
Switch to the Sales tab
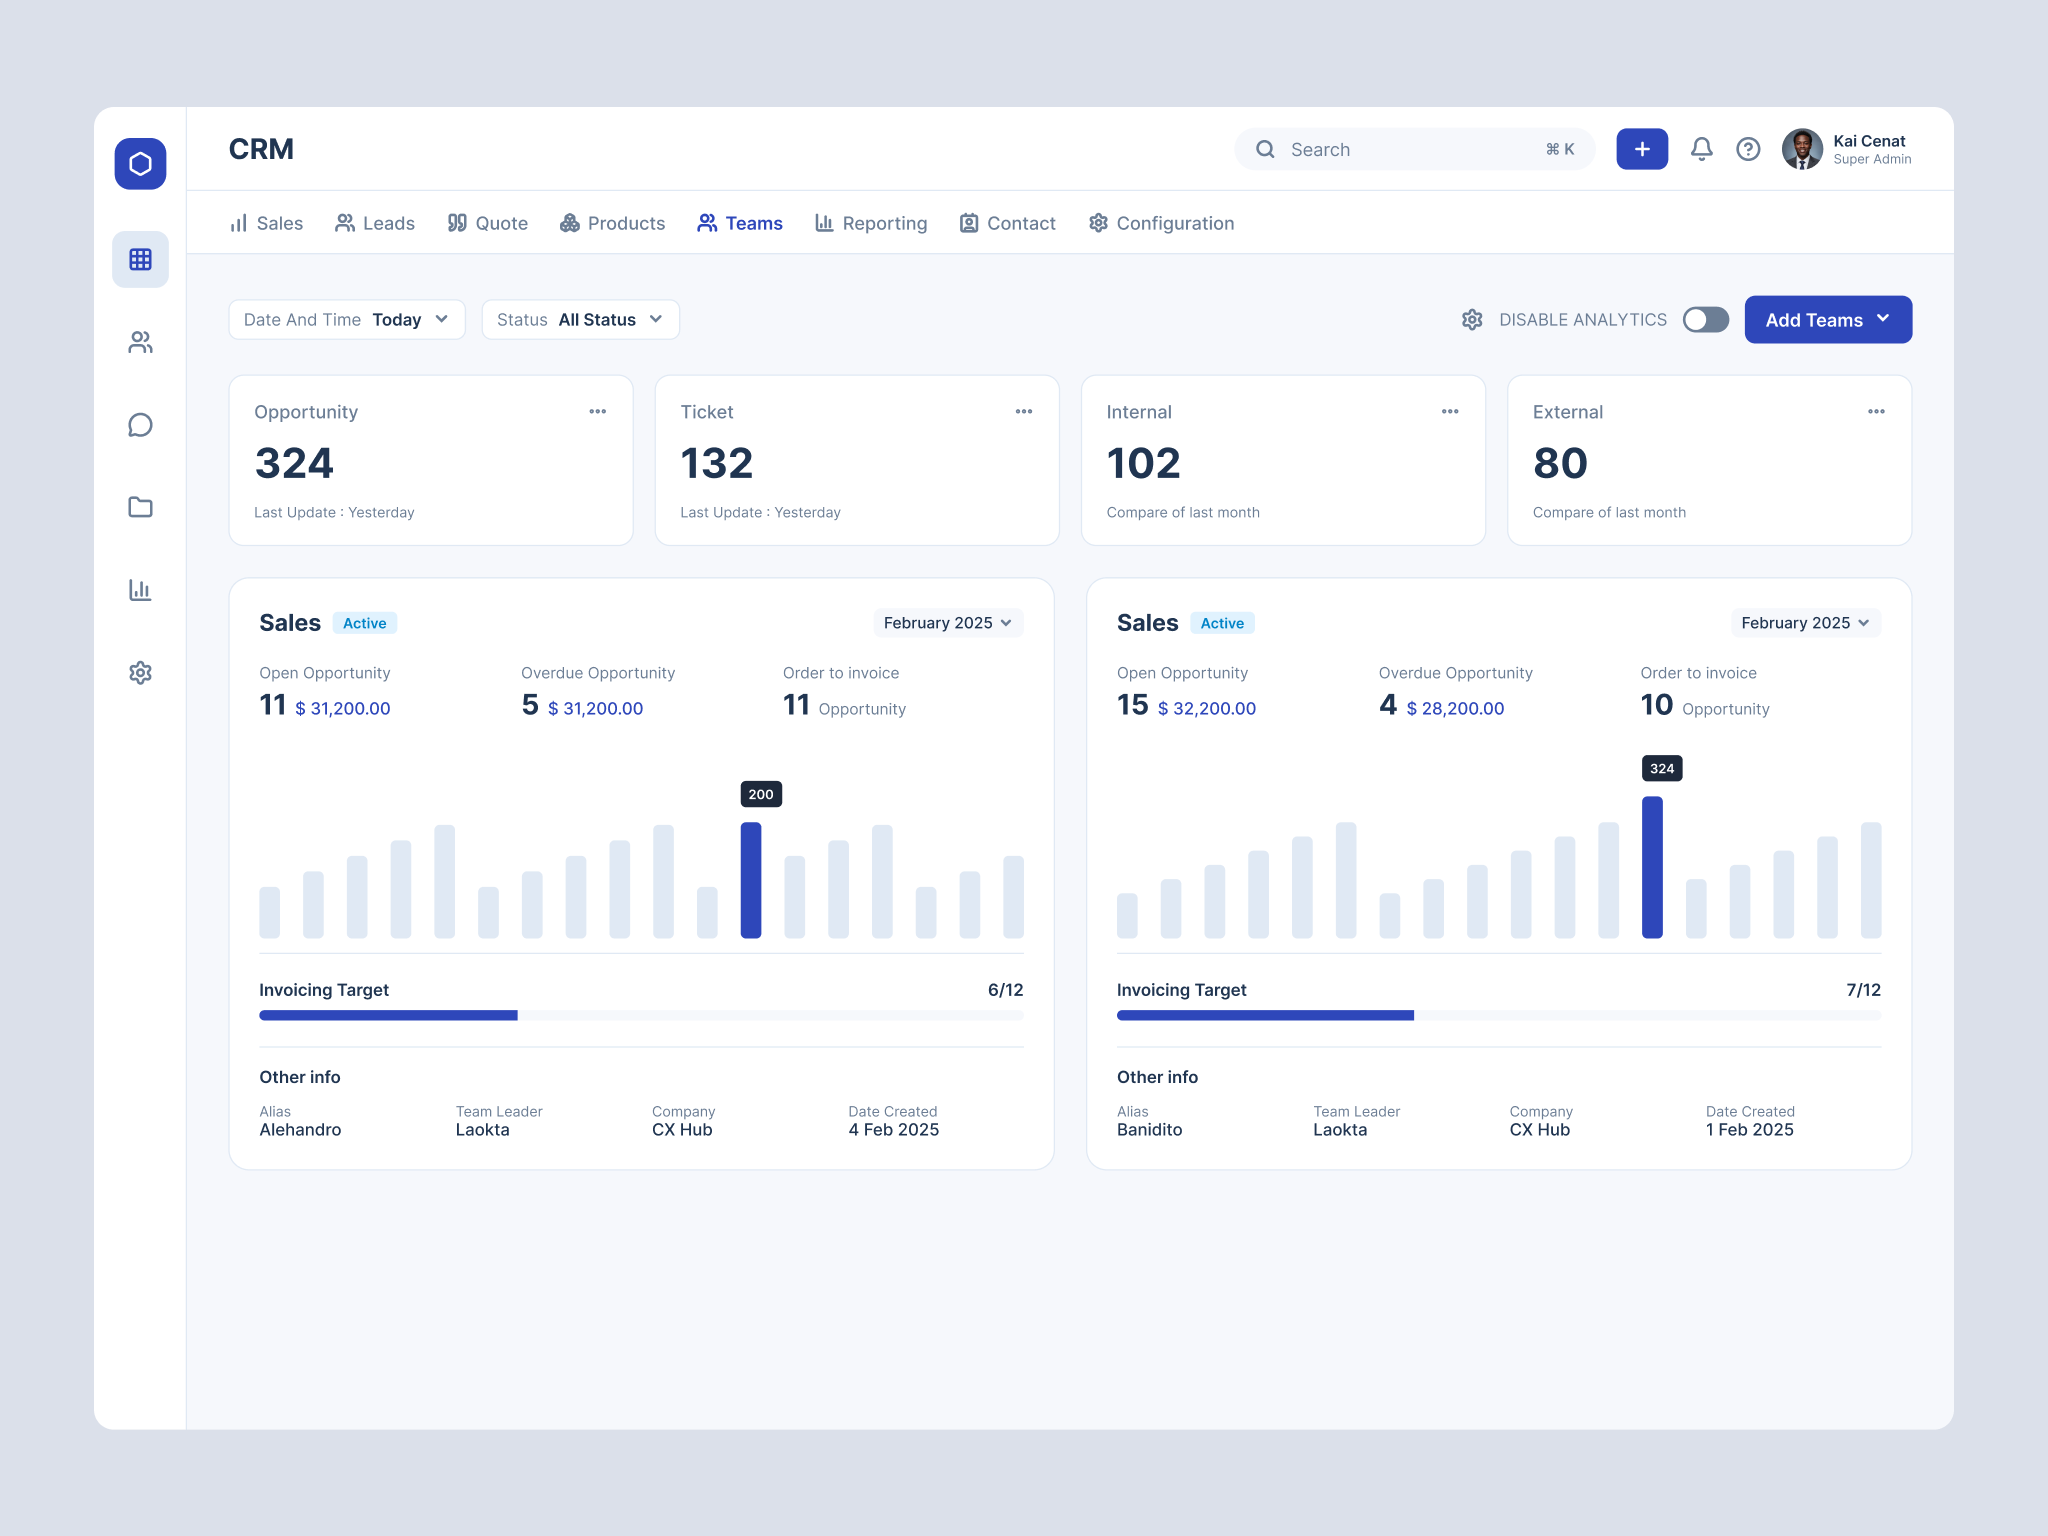[x=266, y=223]
